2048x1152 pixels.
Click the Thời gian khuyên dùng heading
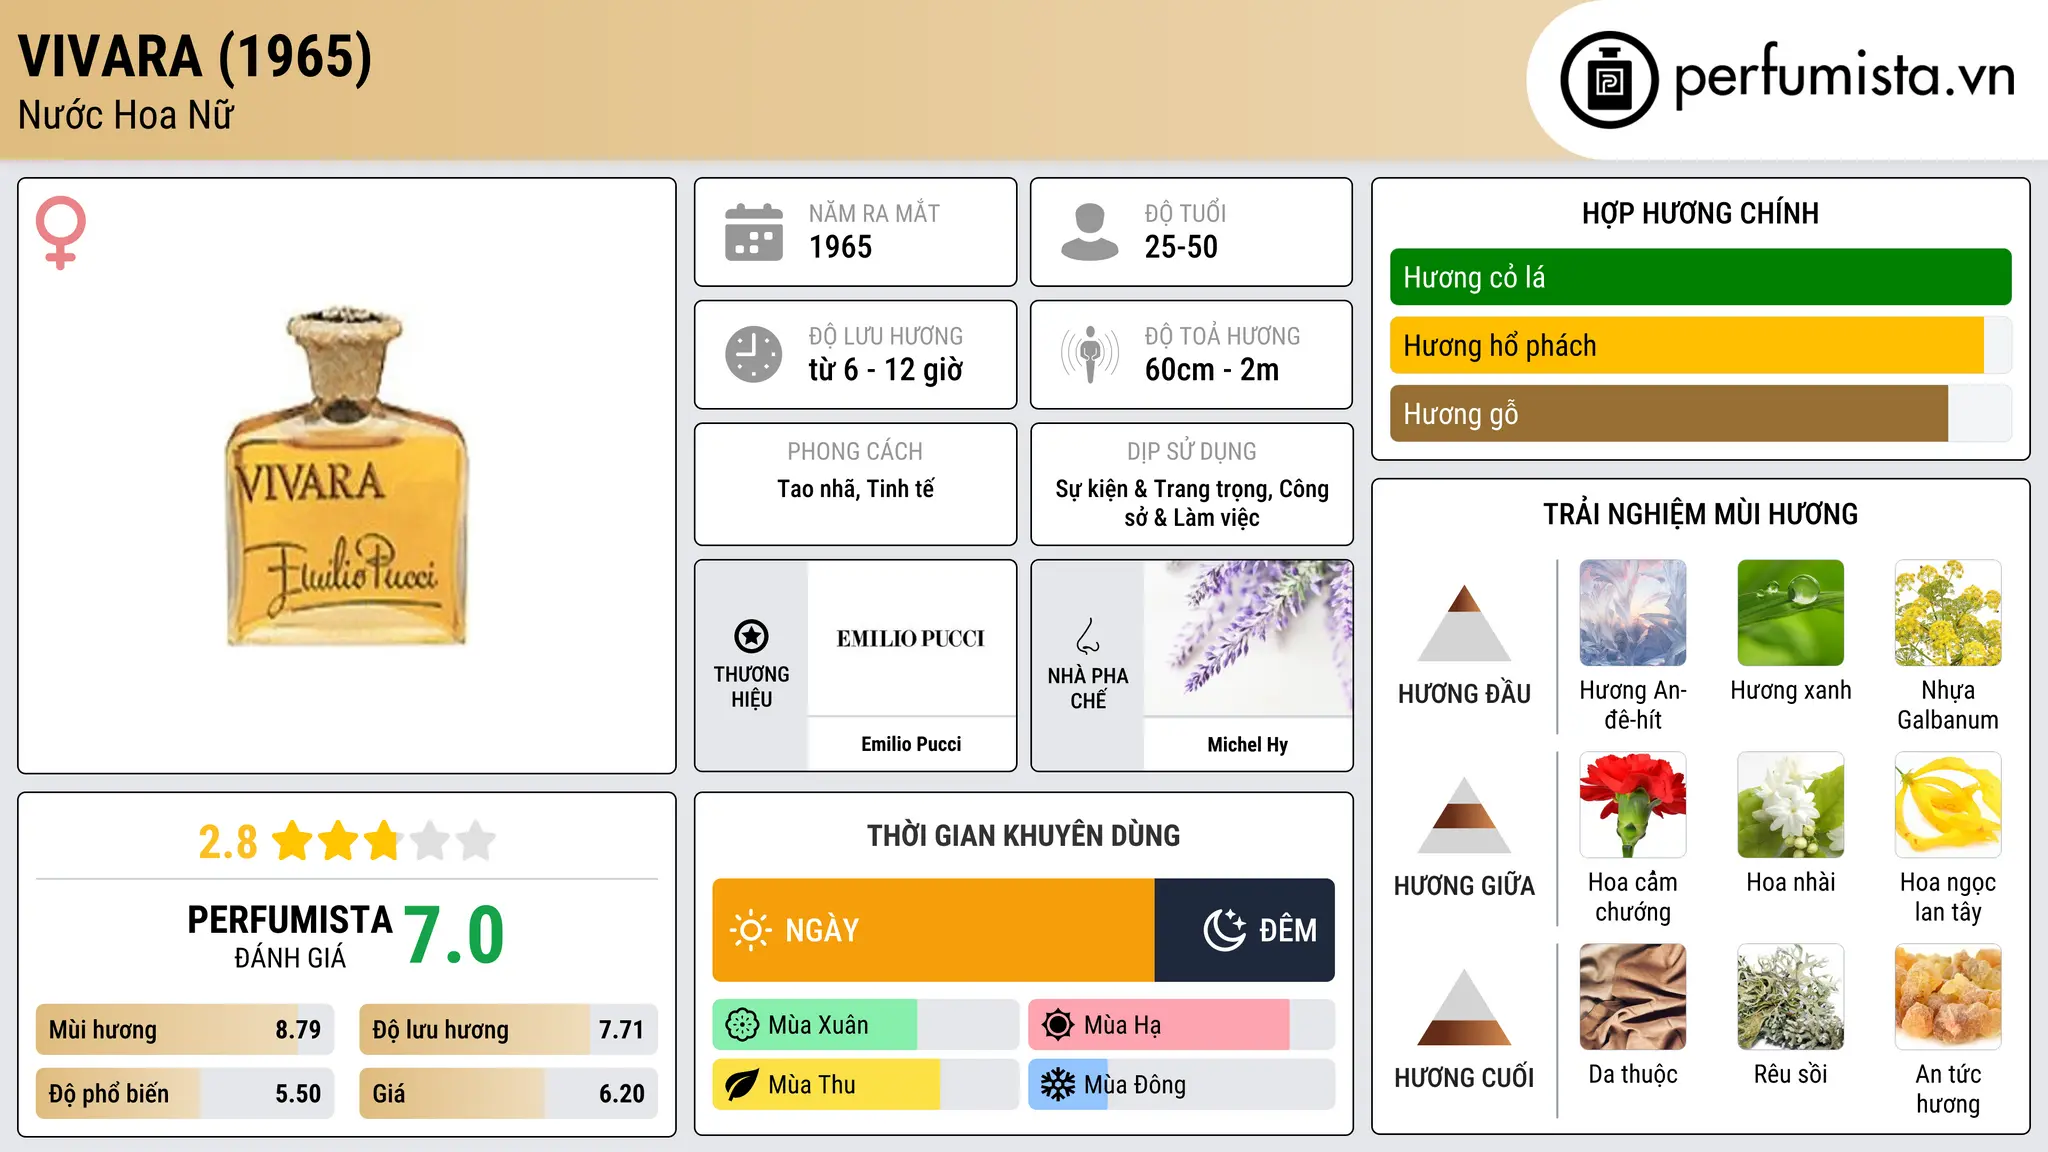tap(1023, 835)
